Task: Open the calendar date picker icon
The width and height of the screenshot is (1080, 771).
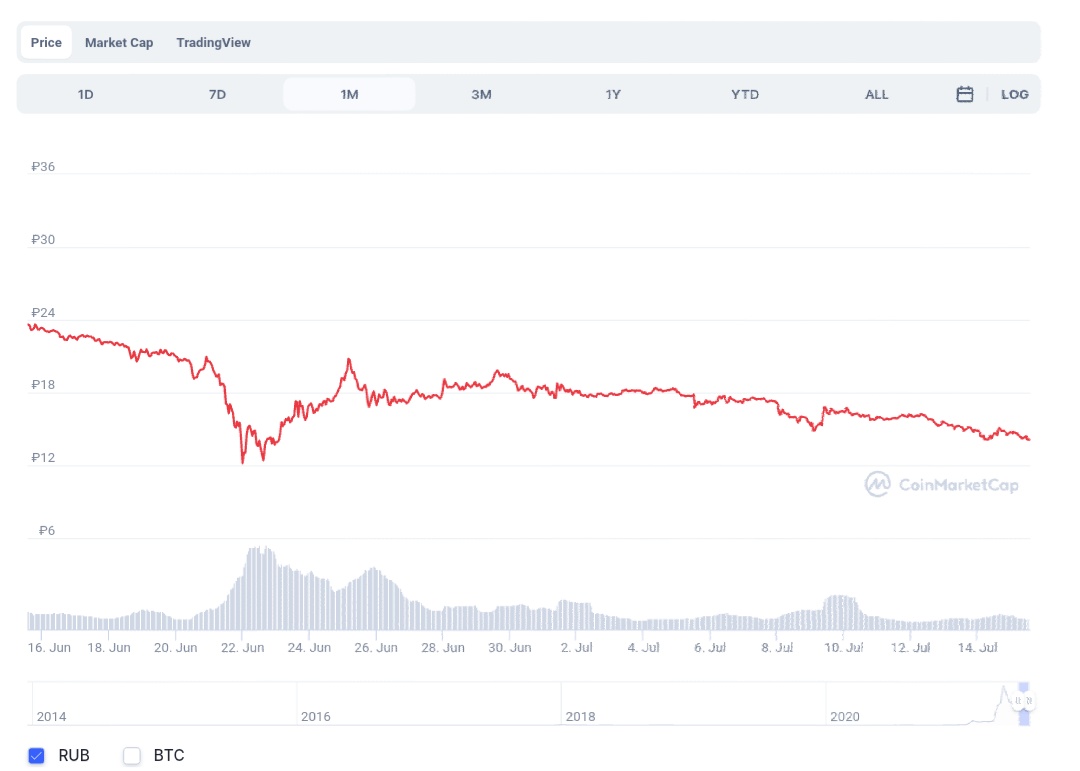Action: (964, 93)
